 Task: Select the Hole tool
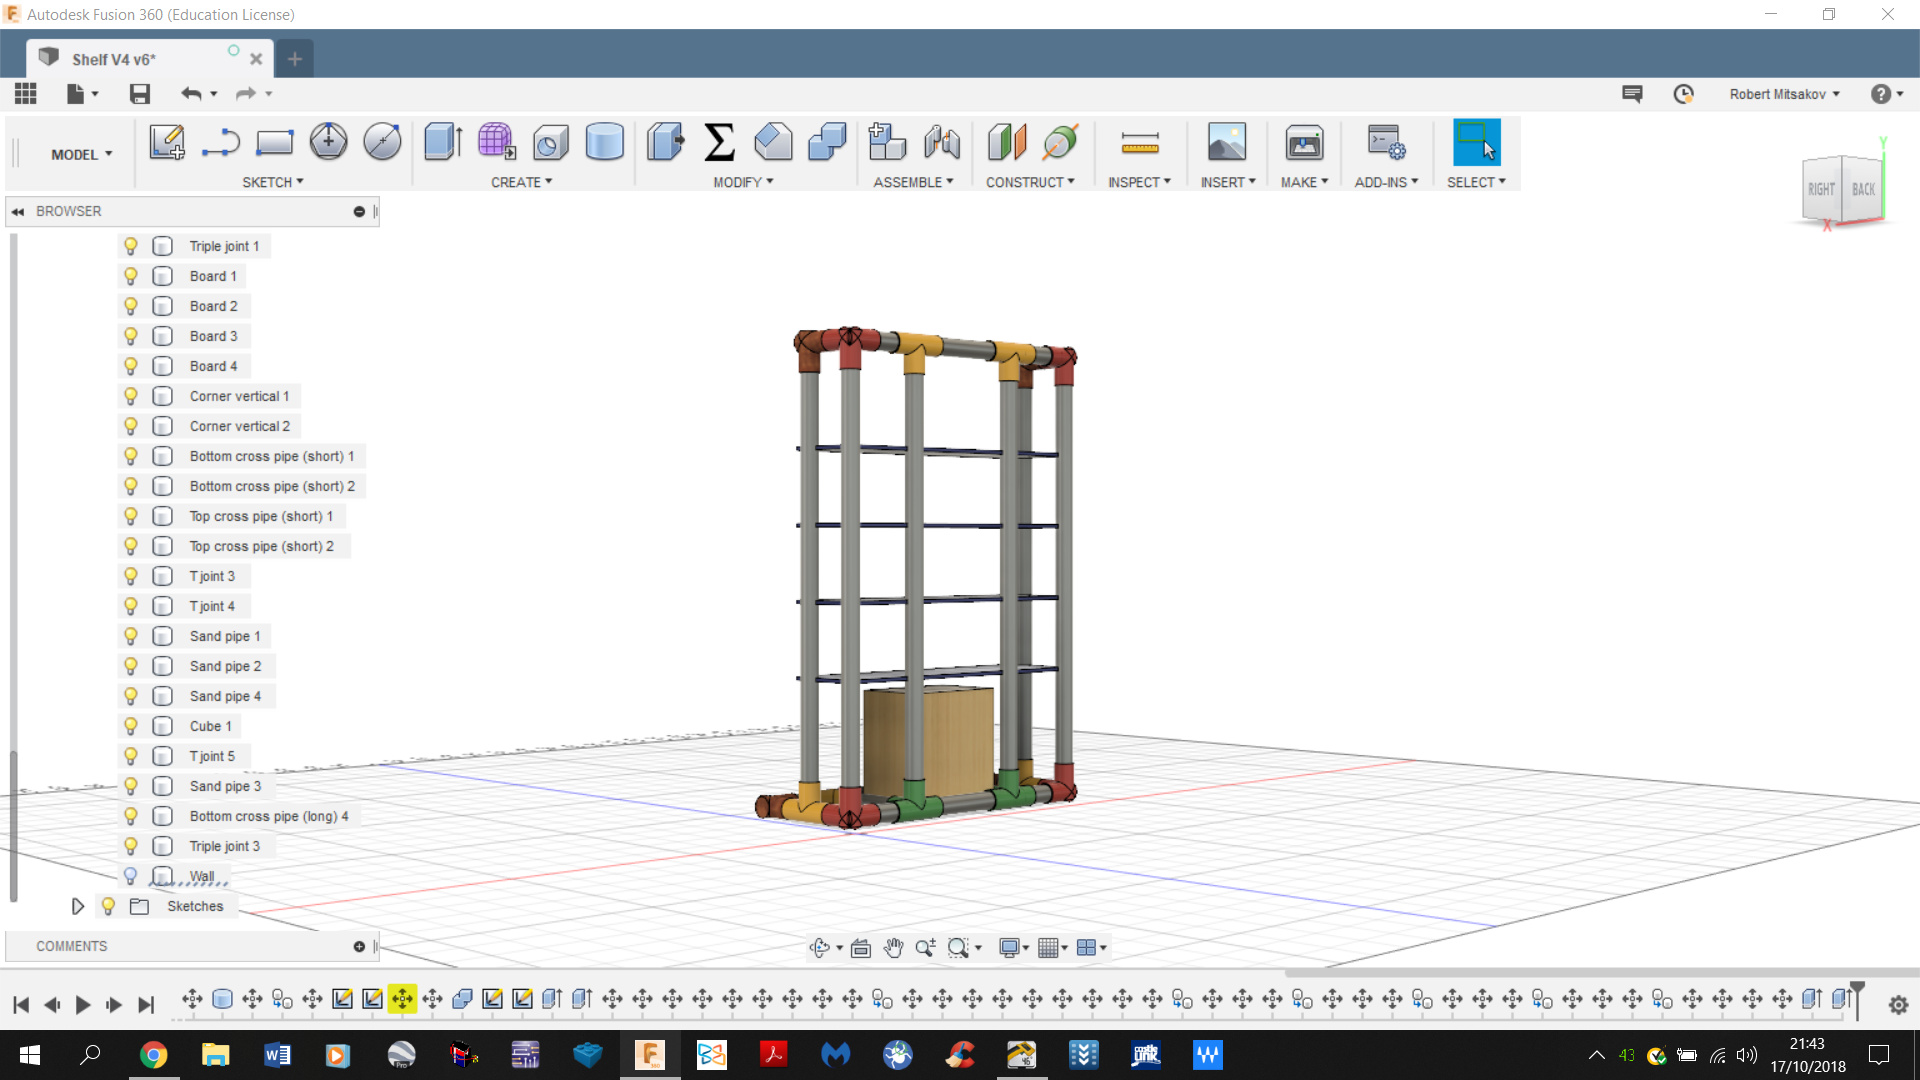click(550, 142)
